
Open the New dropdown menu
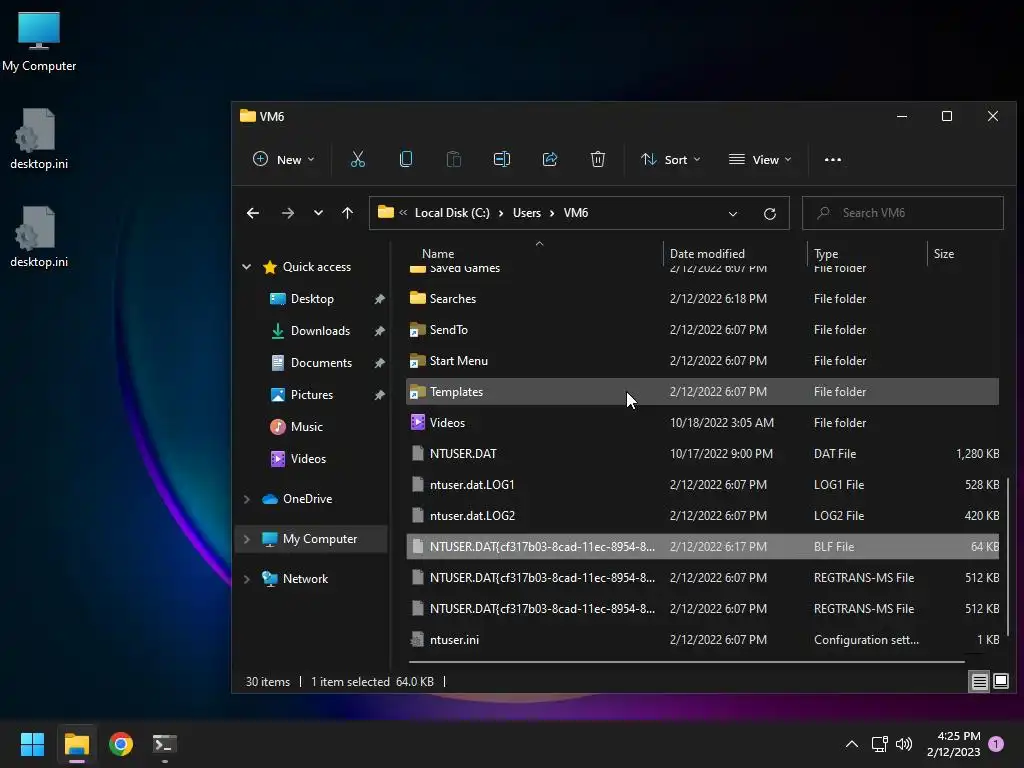283,159
